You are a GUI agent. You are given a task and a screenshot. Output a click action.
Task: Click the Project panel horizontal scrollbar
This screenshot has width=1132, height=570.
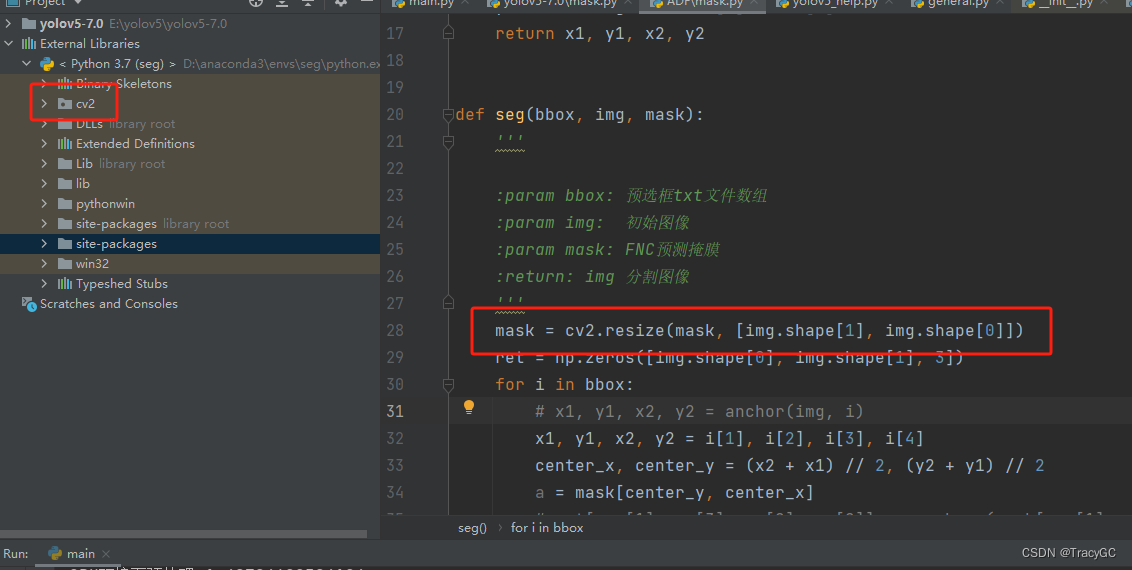(x=184, y=535)
